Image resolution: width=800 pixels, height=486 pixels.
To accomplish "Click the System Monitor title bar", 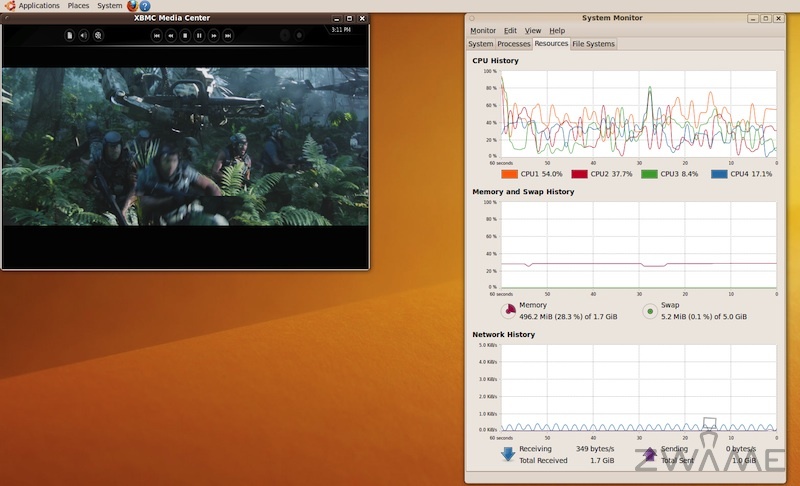I will pyautogui.click(x=612, y=18).
